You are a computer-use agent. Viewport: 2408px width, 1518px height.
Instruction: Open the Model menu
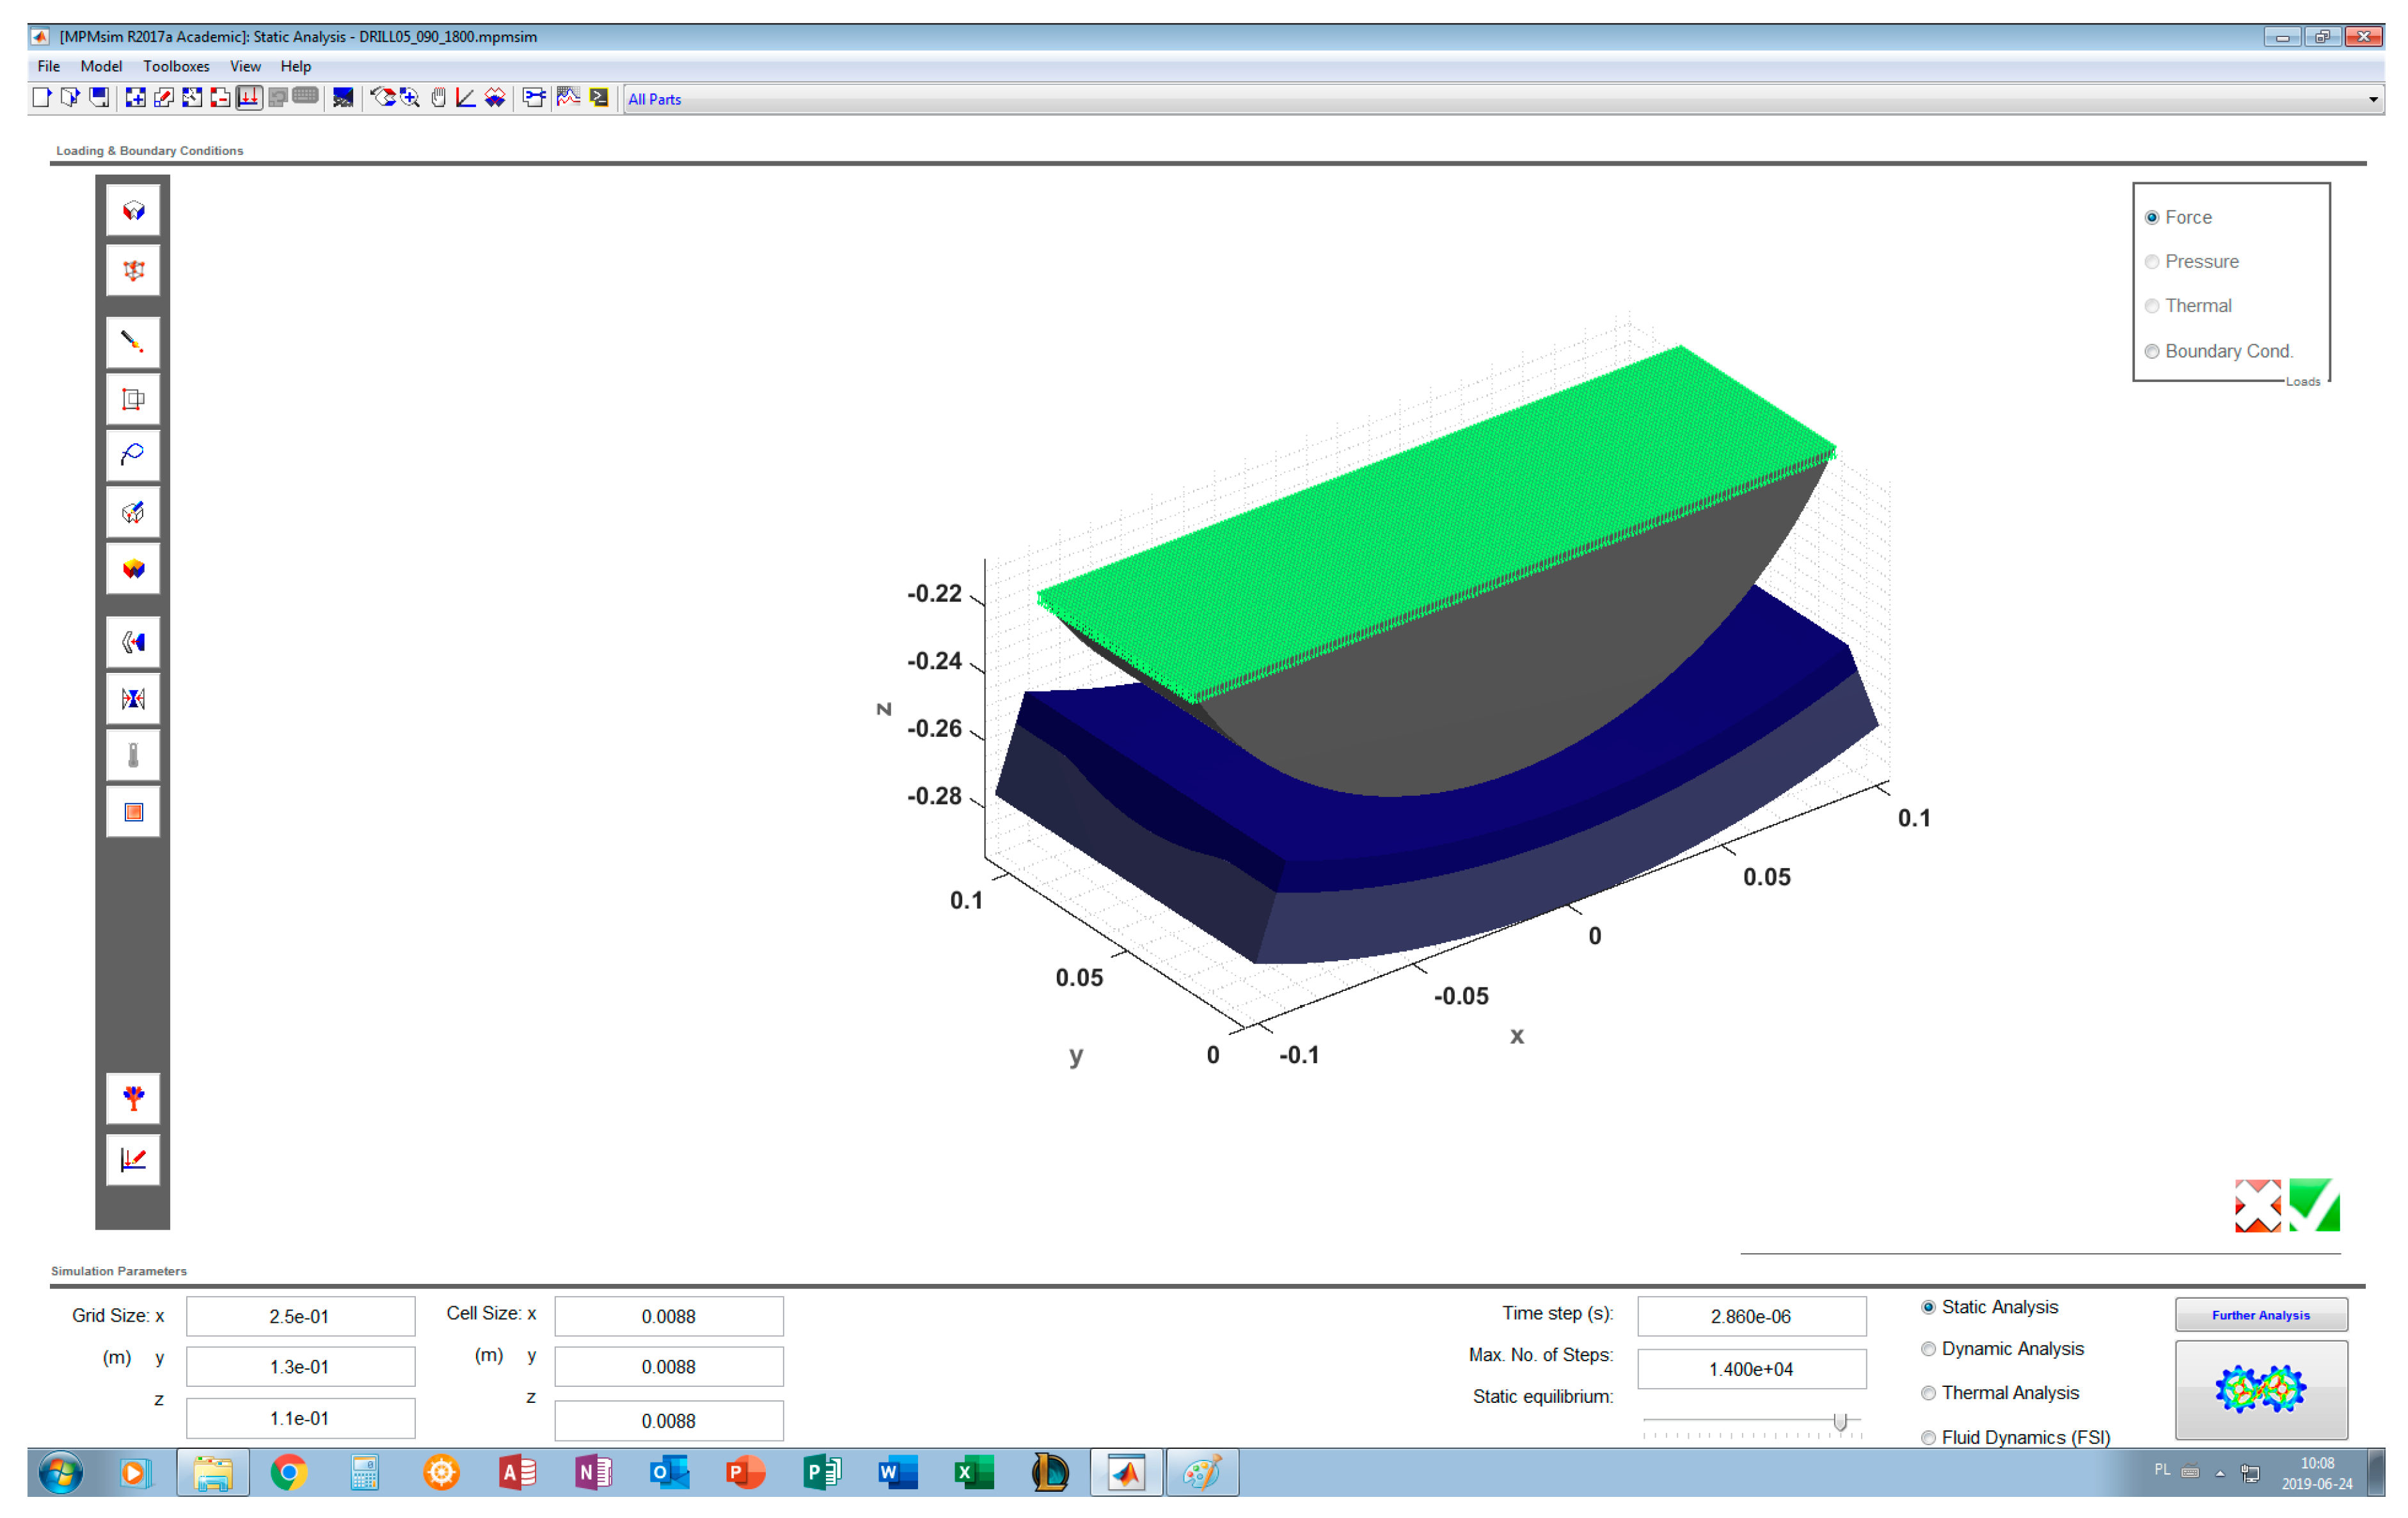101,66
